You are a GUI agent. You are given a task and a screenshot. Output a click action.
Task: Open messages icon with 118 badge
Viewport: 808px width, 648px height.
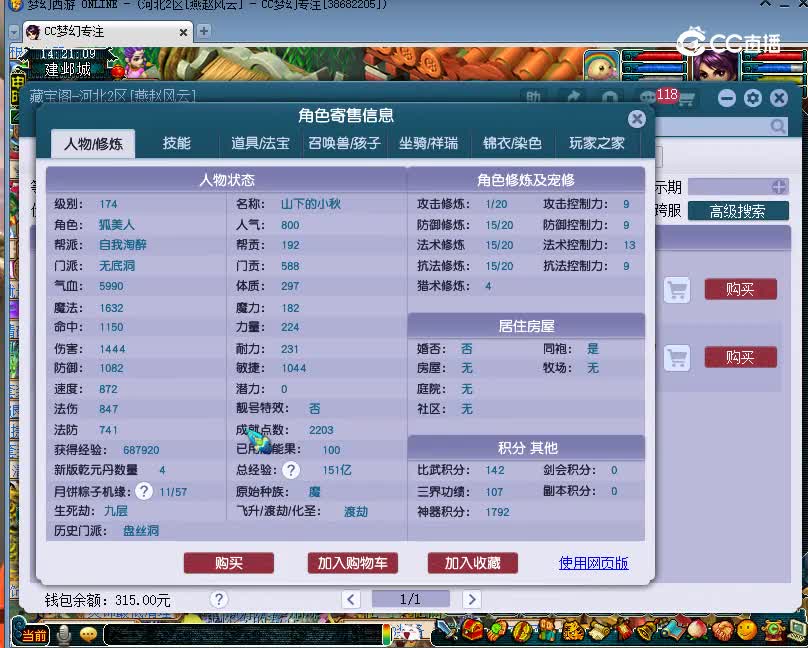tap(648, 97)
